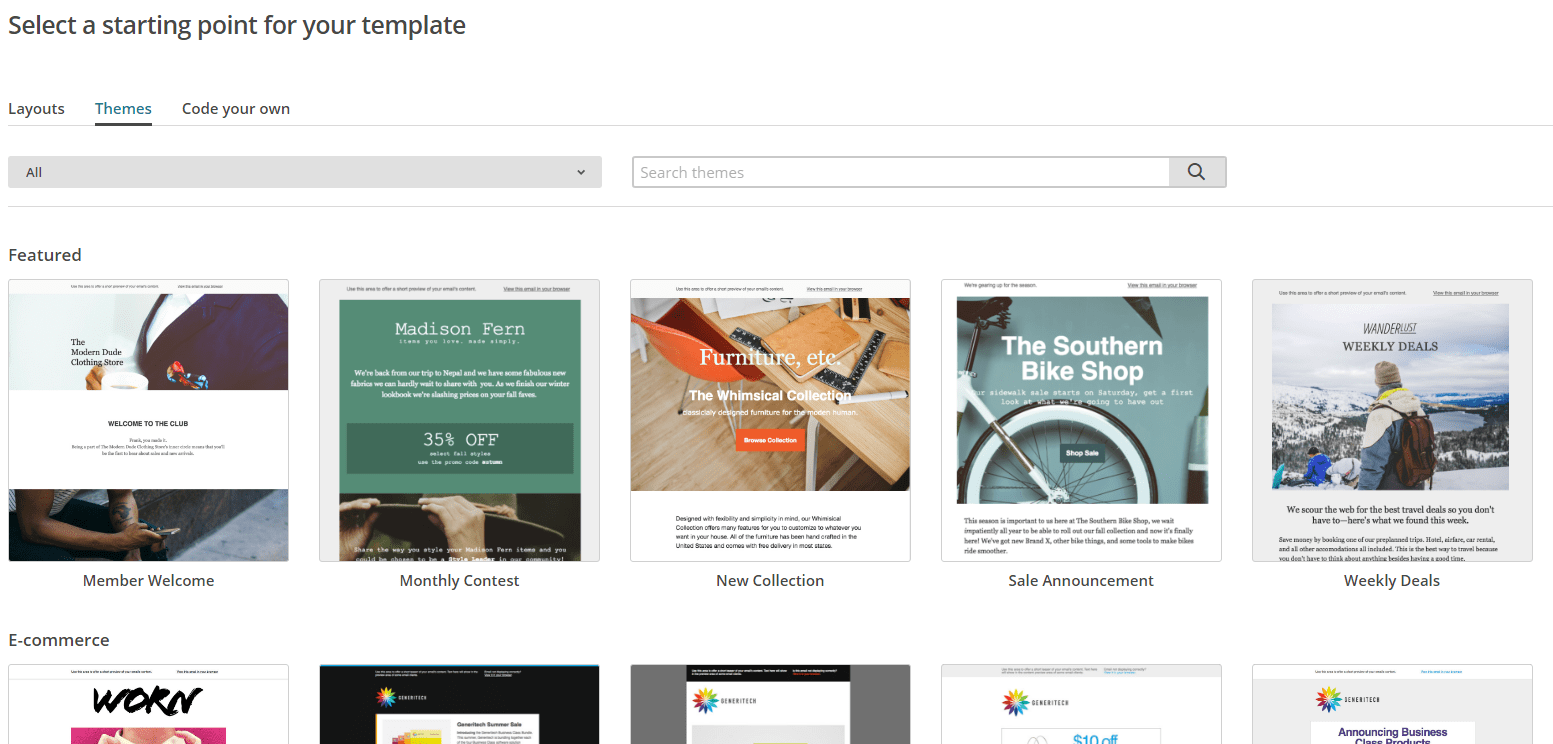
Task: Choose the Monthly Contest theme thumbnail
Action: (459, 420)
